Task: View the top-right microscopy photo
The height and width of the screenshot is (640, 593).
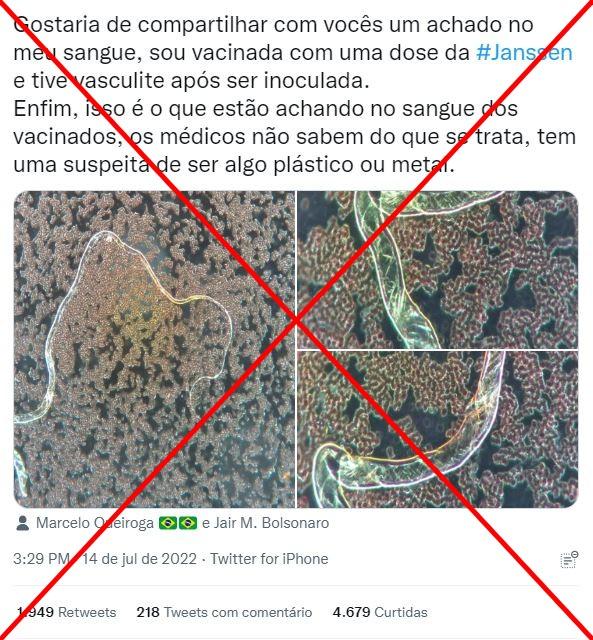Action: click(438, 270)
